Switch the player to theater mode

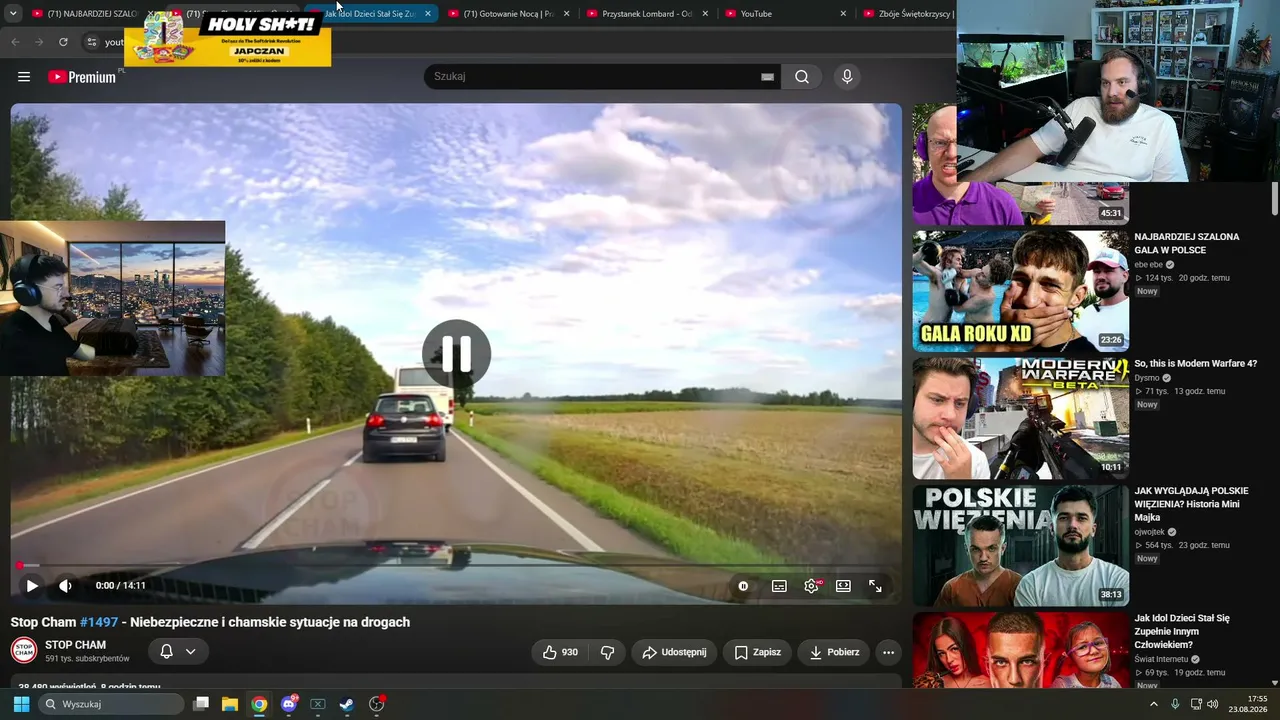point(843,586)
